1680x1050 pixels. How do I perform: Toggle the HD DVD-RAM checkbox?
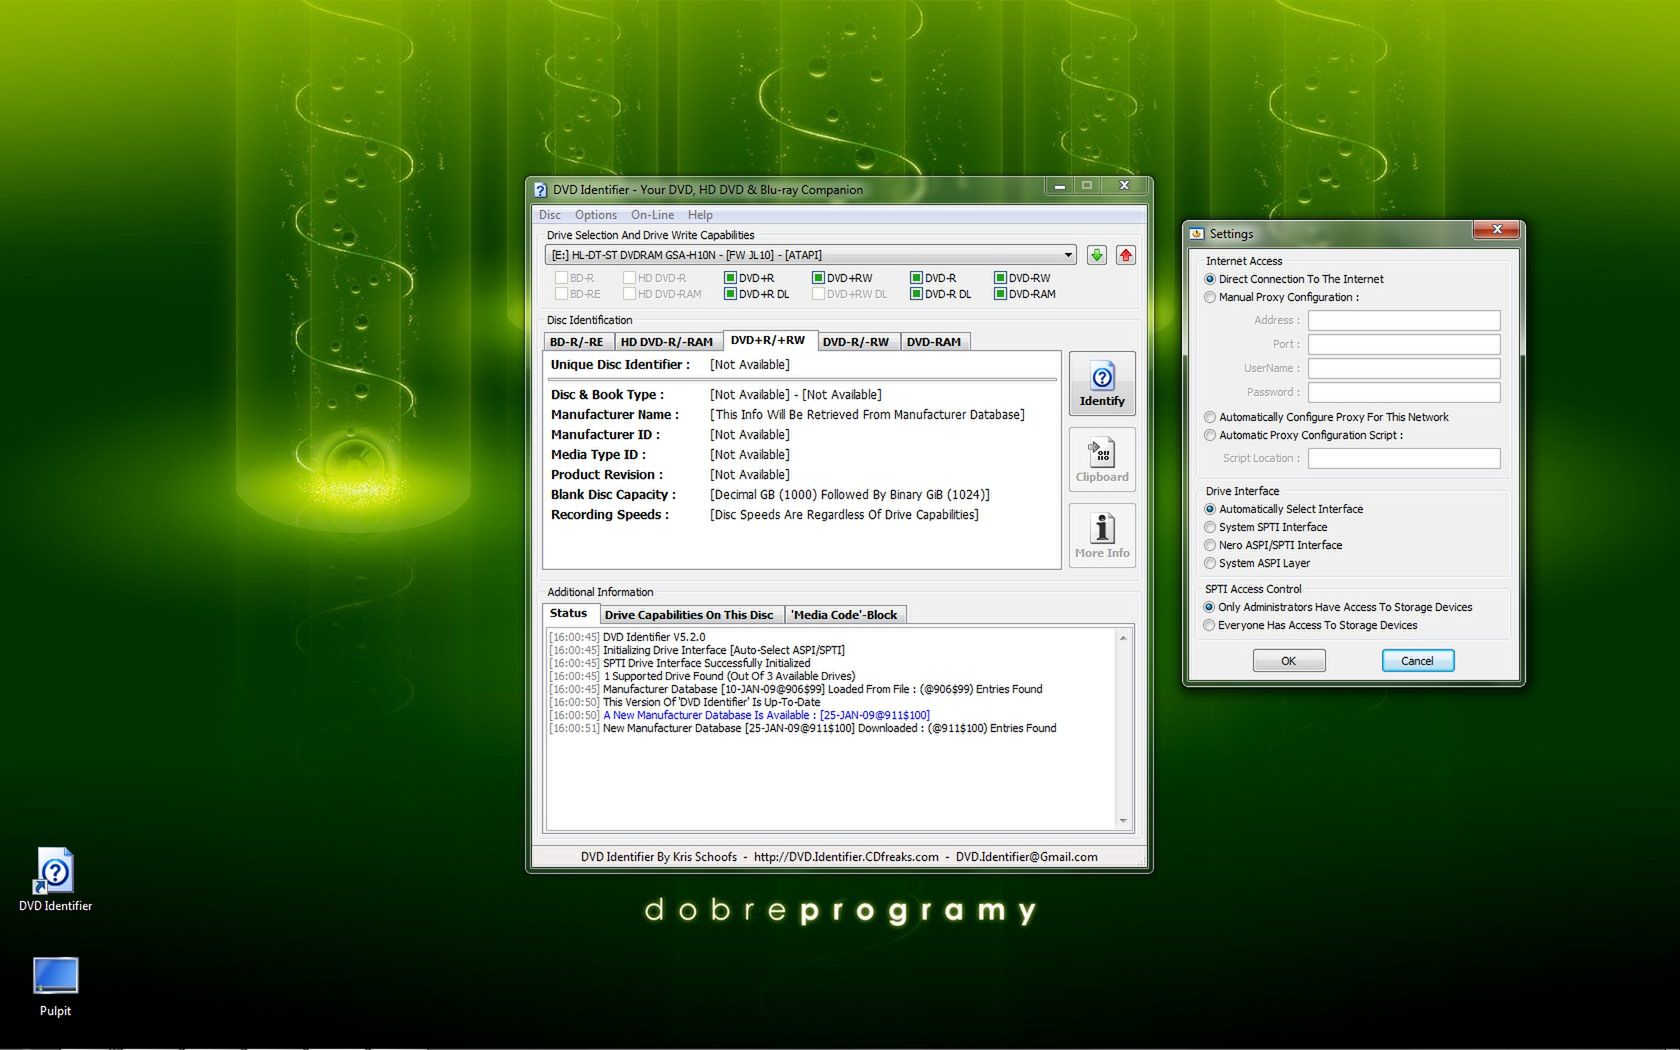point(629,294)
